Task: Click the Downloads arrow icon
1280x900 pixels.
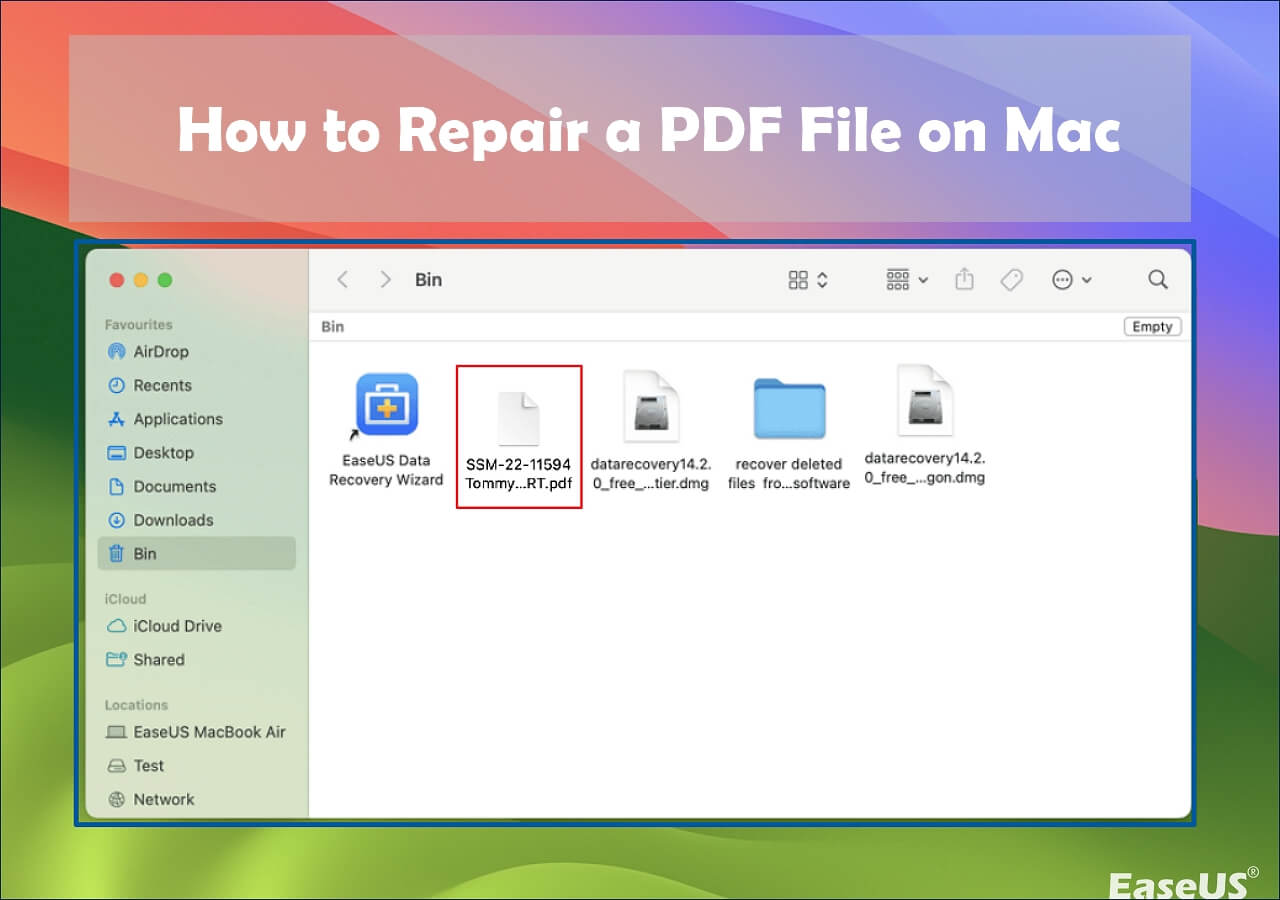Action: tap(116, 520)
